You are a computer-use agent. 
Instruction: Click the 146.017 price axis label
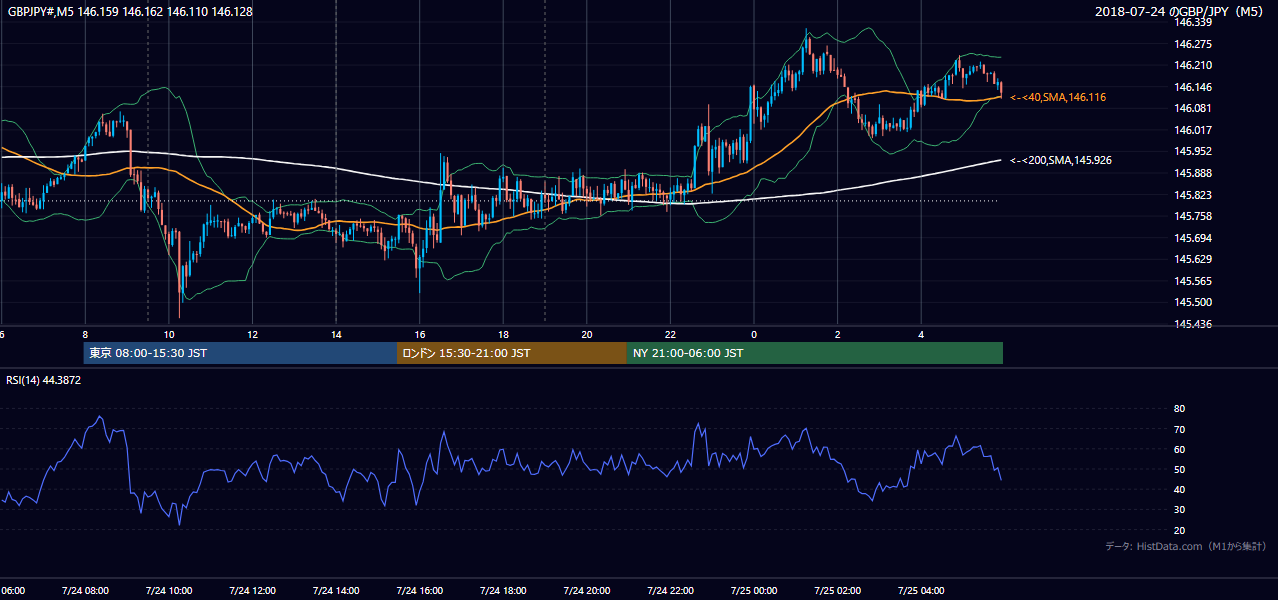click(1192, 130)
